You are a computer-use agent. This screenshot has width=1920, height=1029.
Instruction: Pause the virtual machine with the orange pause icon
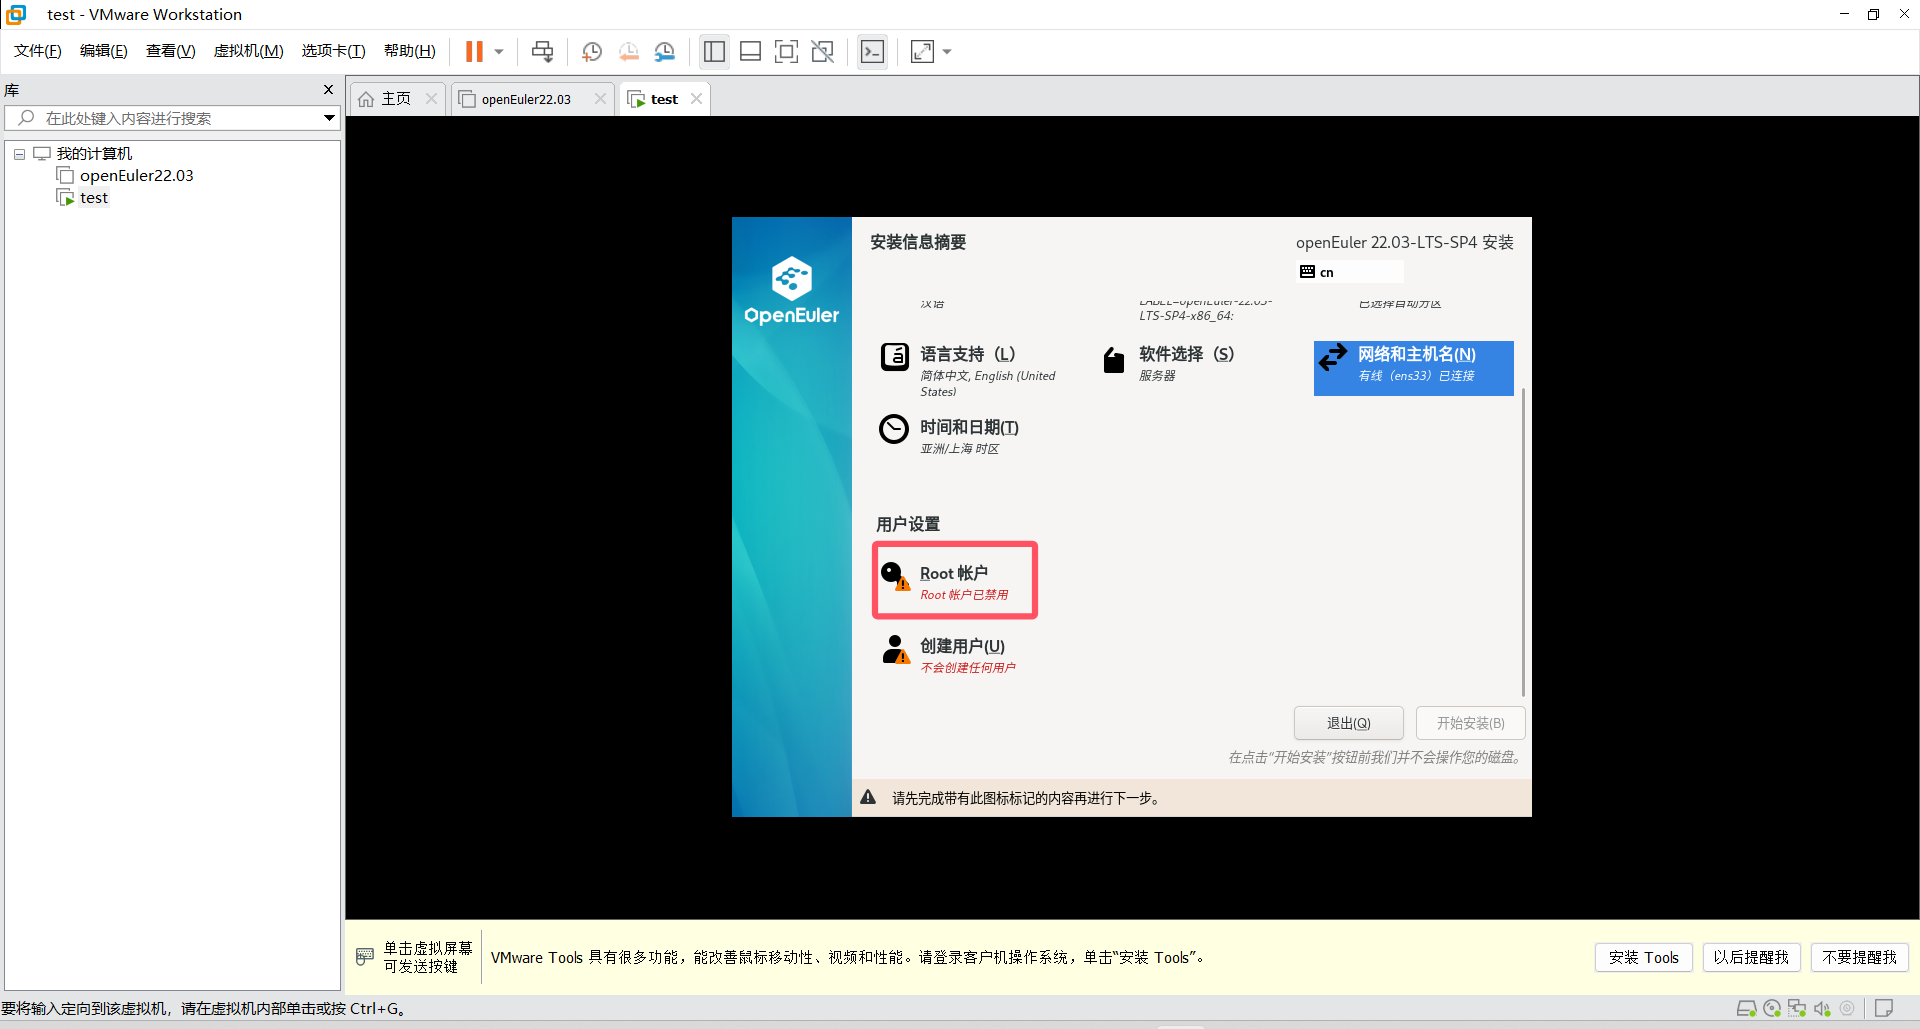coord(474,51)
